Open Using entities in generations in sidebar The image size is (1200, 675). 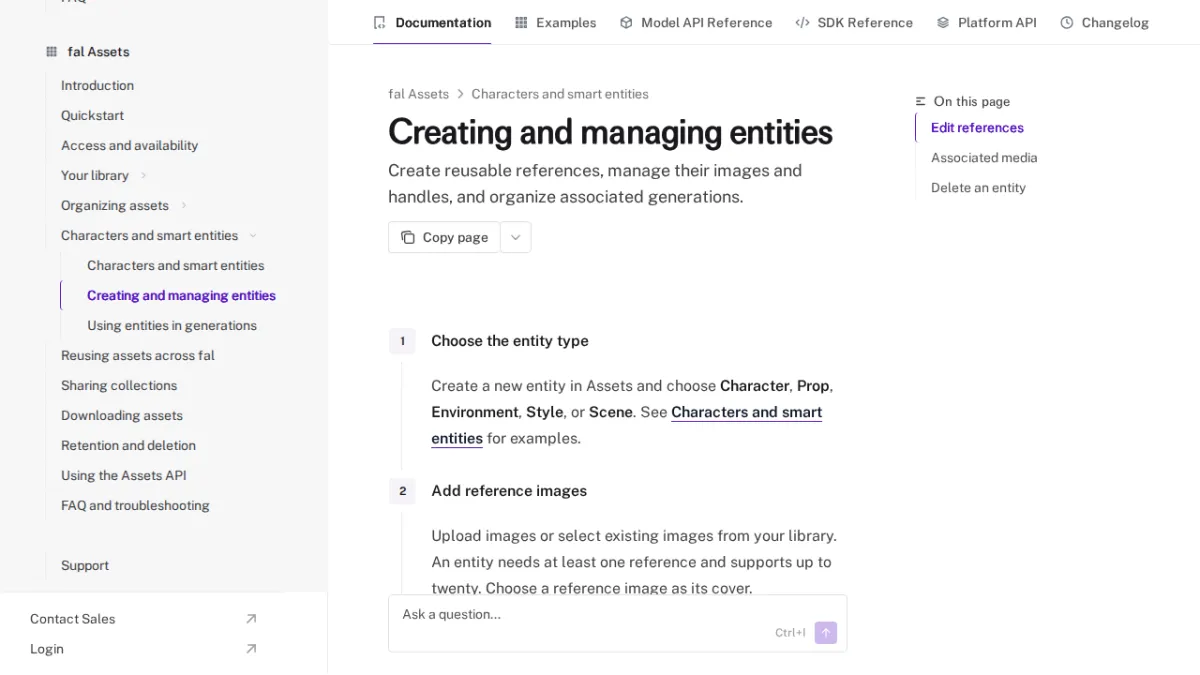point(172,326)
